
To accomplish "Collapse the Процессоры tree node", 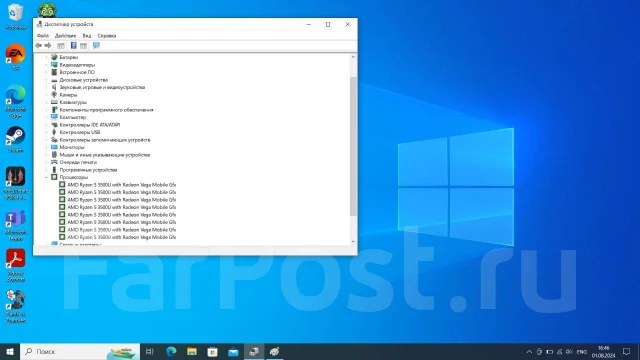I will coord(46,177).
